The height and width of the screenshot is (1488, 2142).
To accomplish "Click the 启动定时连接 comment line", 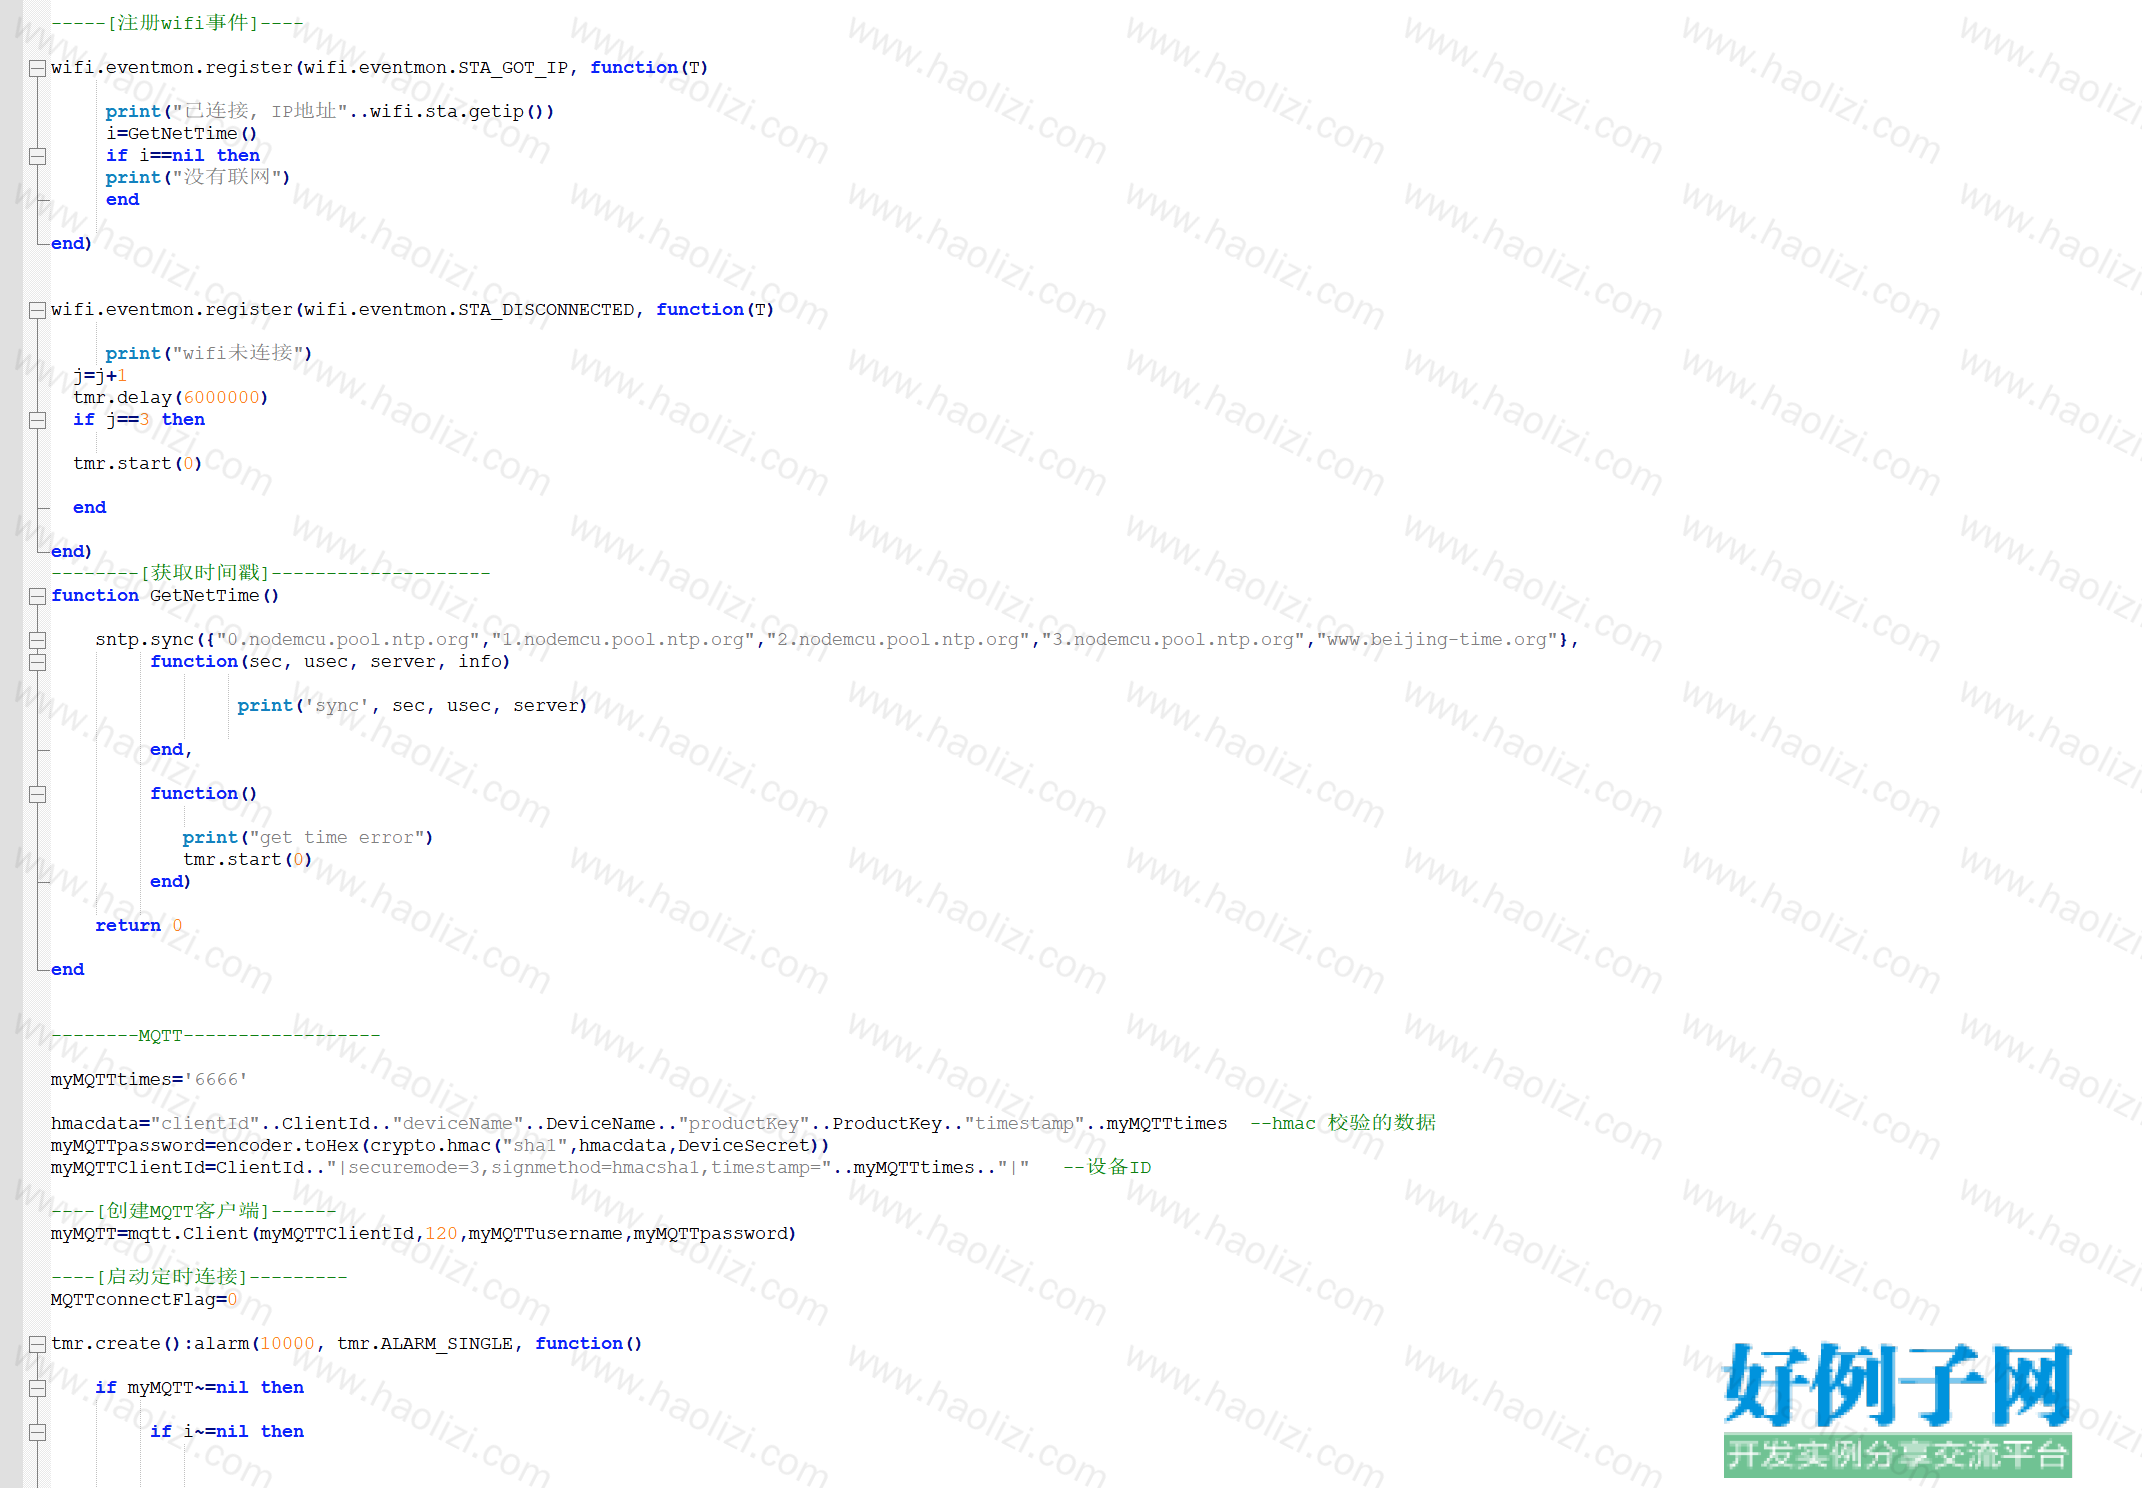I will (x=199, y=1277).
